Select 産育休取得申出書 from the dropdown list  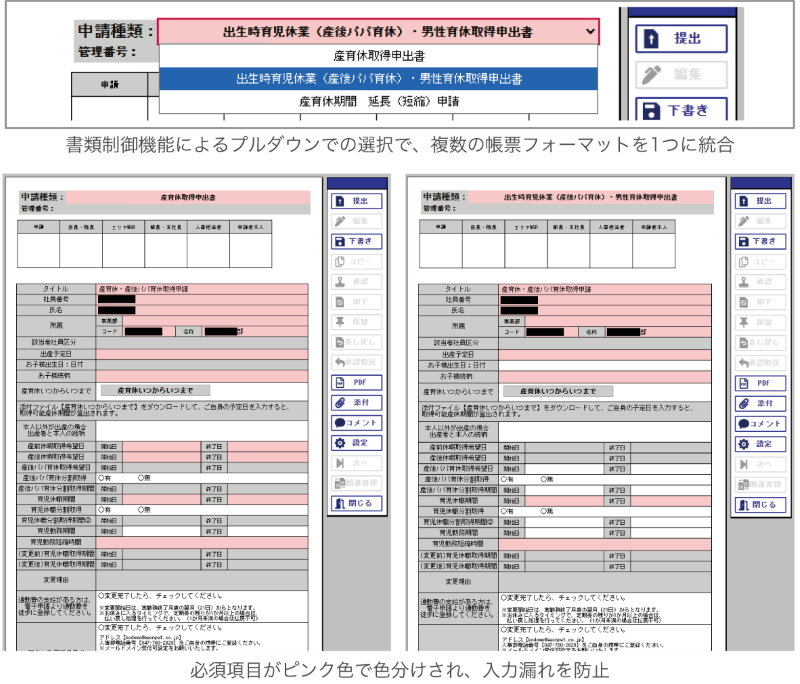(x=379, y=56)
